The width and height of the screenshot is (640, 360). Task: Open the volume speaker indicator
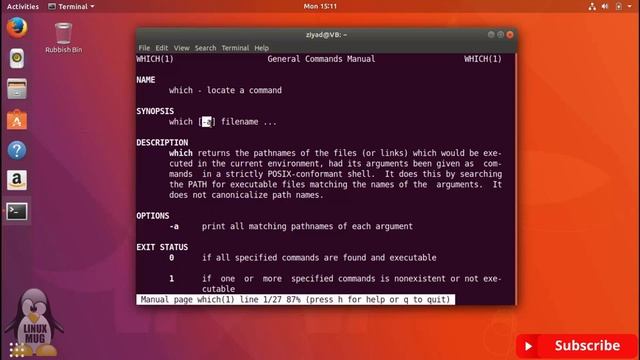coord(605,7)
